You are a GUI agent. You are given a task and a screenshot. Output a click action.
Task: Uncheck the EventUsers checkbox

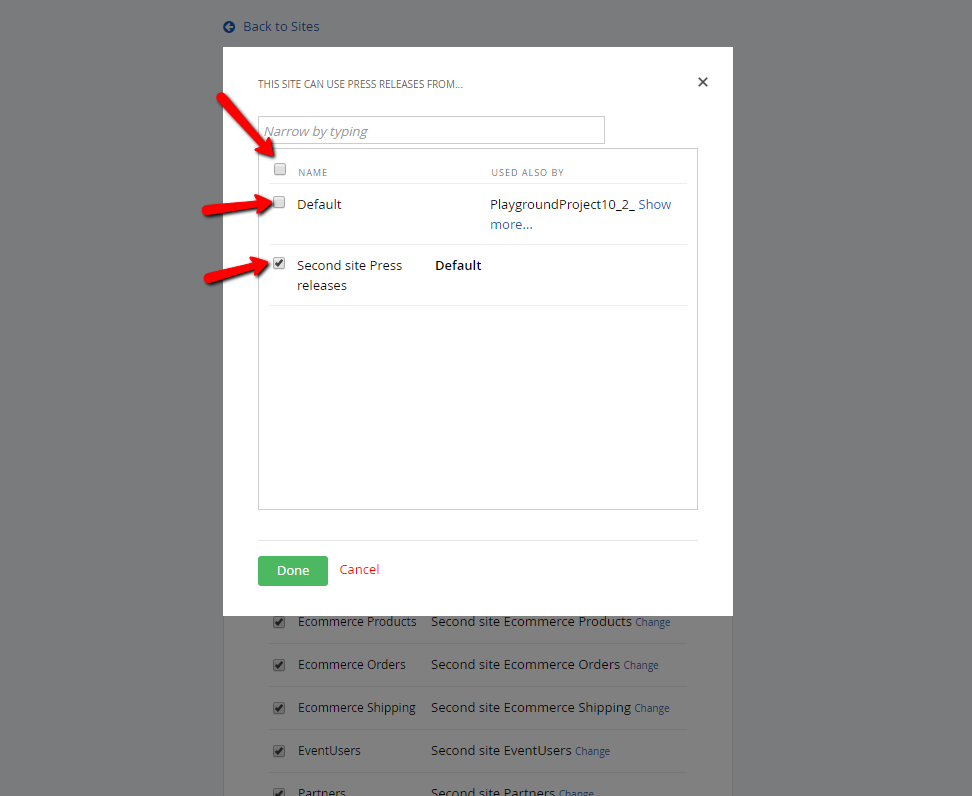point(279,751)
